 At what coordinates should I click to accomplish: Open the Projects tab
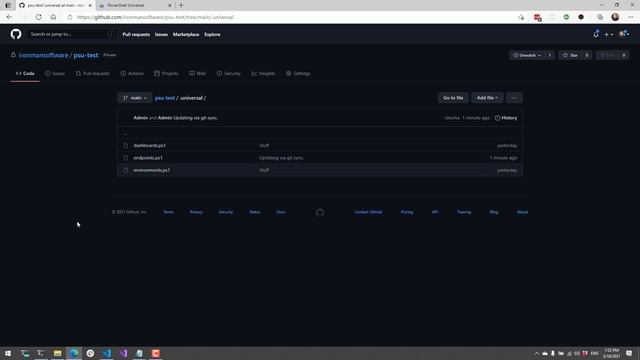point(166,73)
